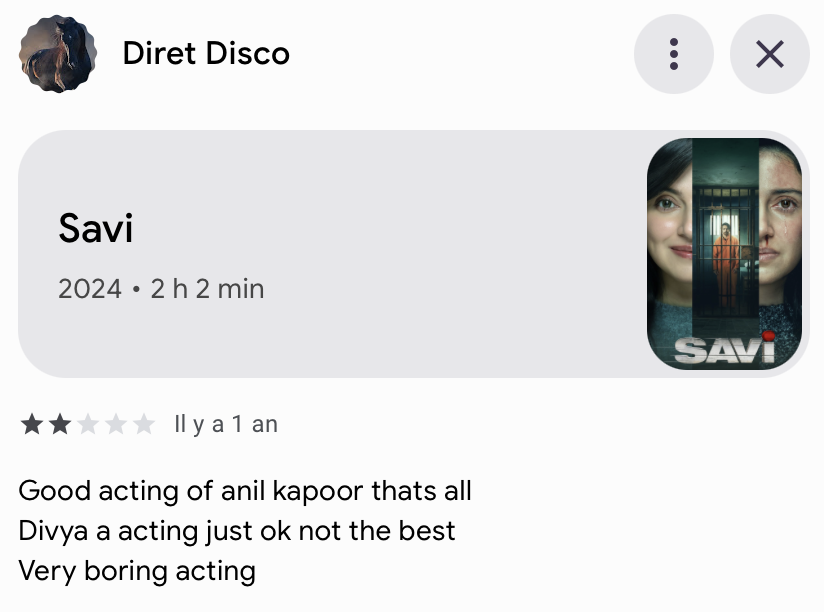
Task: Click the fifth empty rating star
Action: pos(144,425)
